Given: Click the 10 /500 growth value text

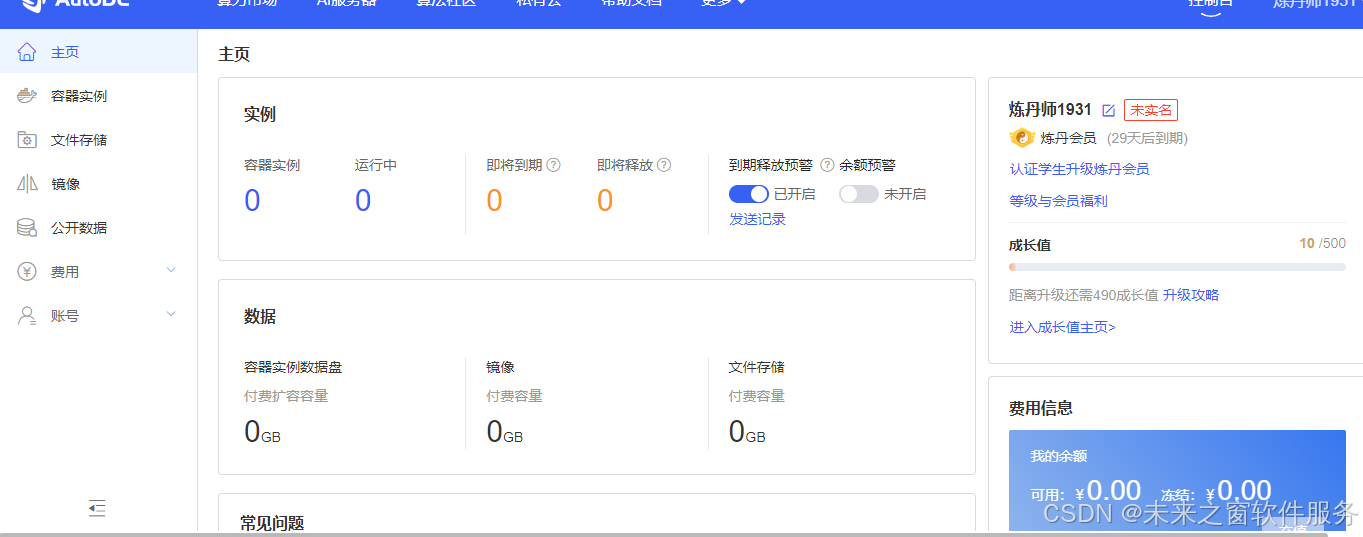Looking at the screenshot, I should click(x=1322, y=243).
